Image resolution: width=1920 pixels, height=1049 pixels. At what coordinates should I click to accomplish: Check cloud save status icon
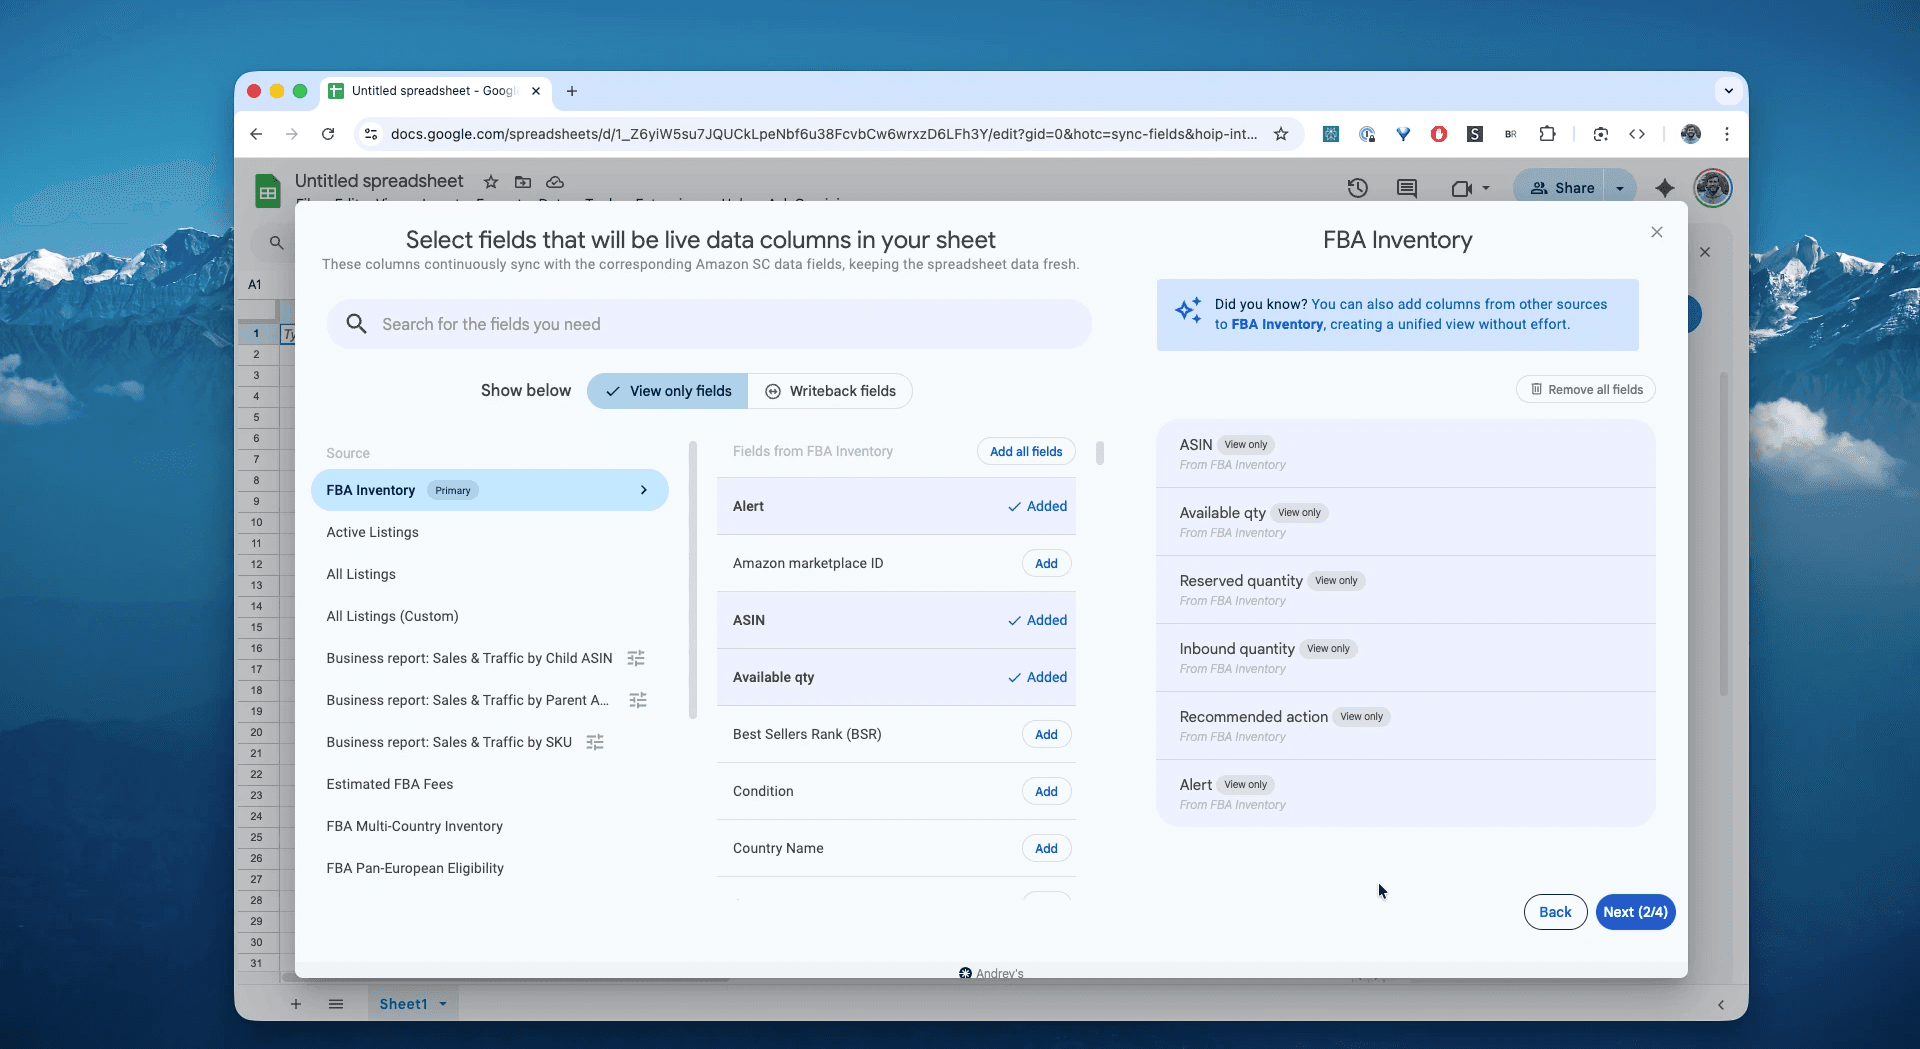click(555, 182)
